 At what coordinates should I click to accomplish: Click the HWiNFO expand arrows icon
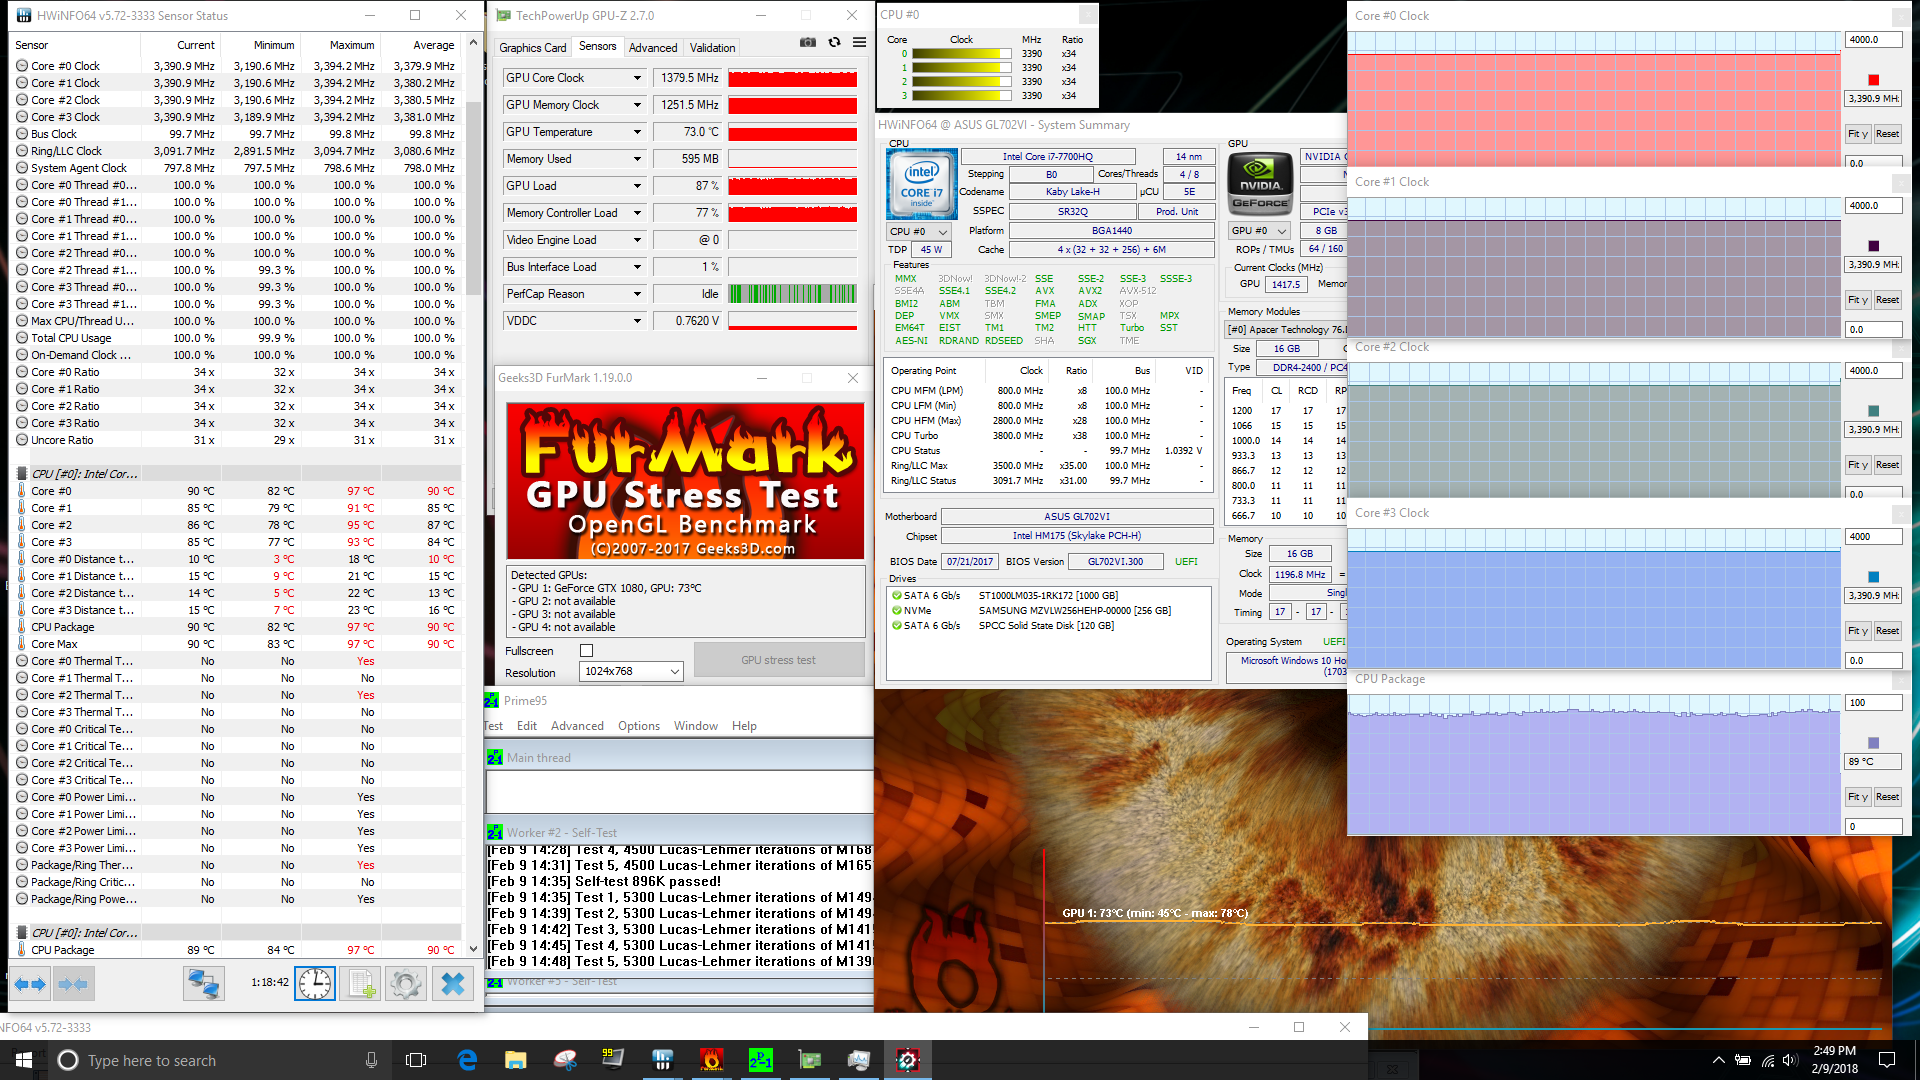click(30, 984)
